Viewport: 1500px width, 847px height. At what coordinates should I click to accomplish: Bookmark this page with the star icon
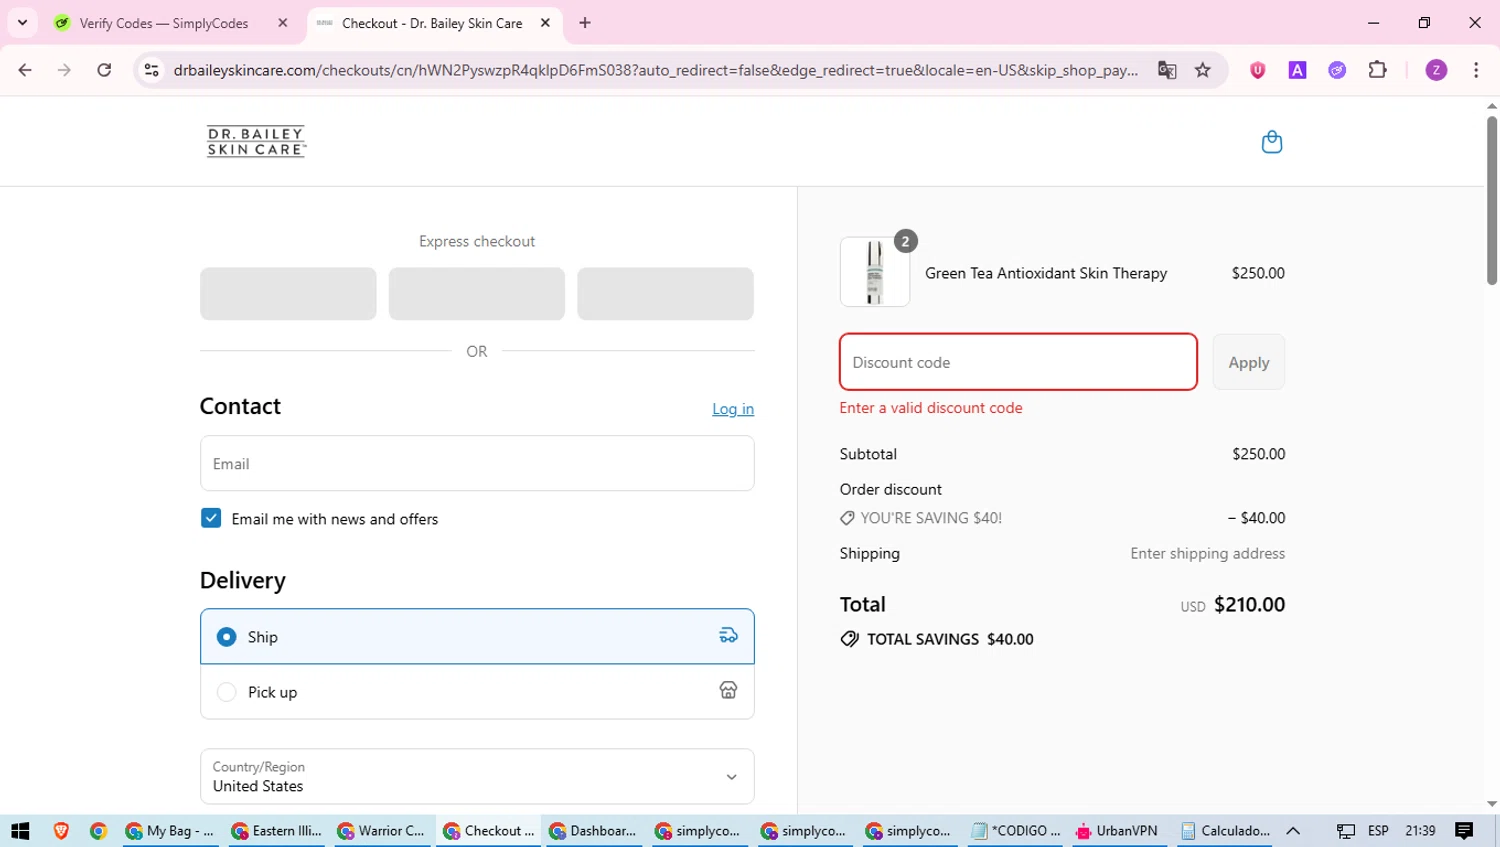(1203, 70)
